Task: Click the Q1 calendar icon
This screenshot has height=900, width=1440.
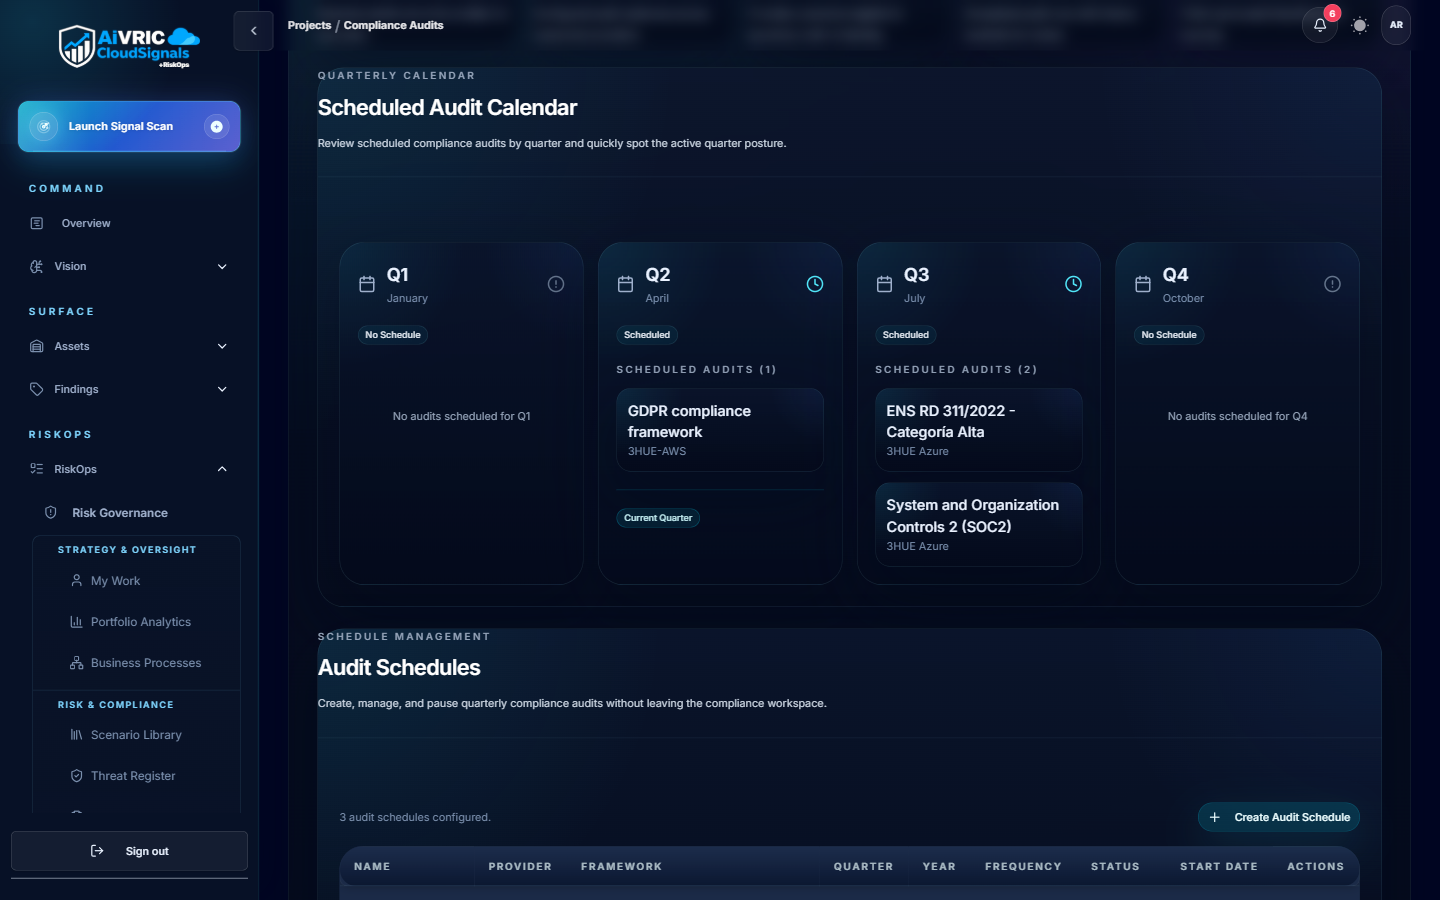Action: pos(367,284)
